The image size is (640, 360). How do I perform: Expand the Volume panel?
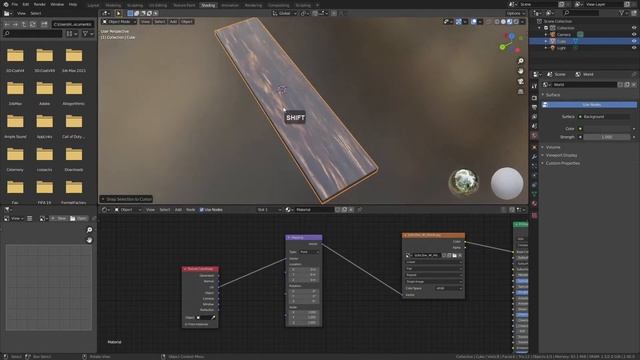coord(553,147)
